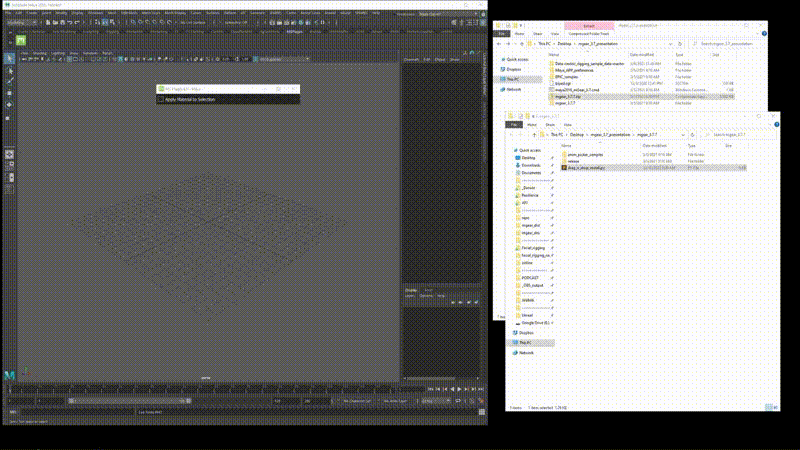Go up one folder in lower Explorer
Viewport: 800px width, 450px height.
pos(534,135)
